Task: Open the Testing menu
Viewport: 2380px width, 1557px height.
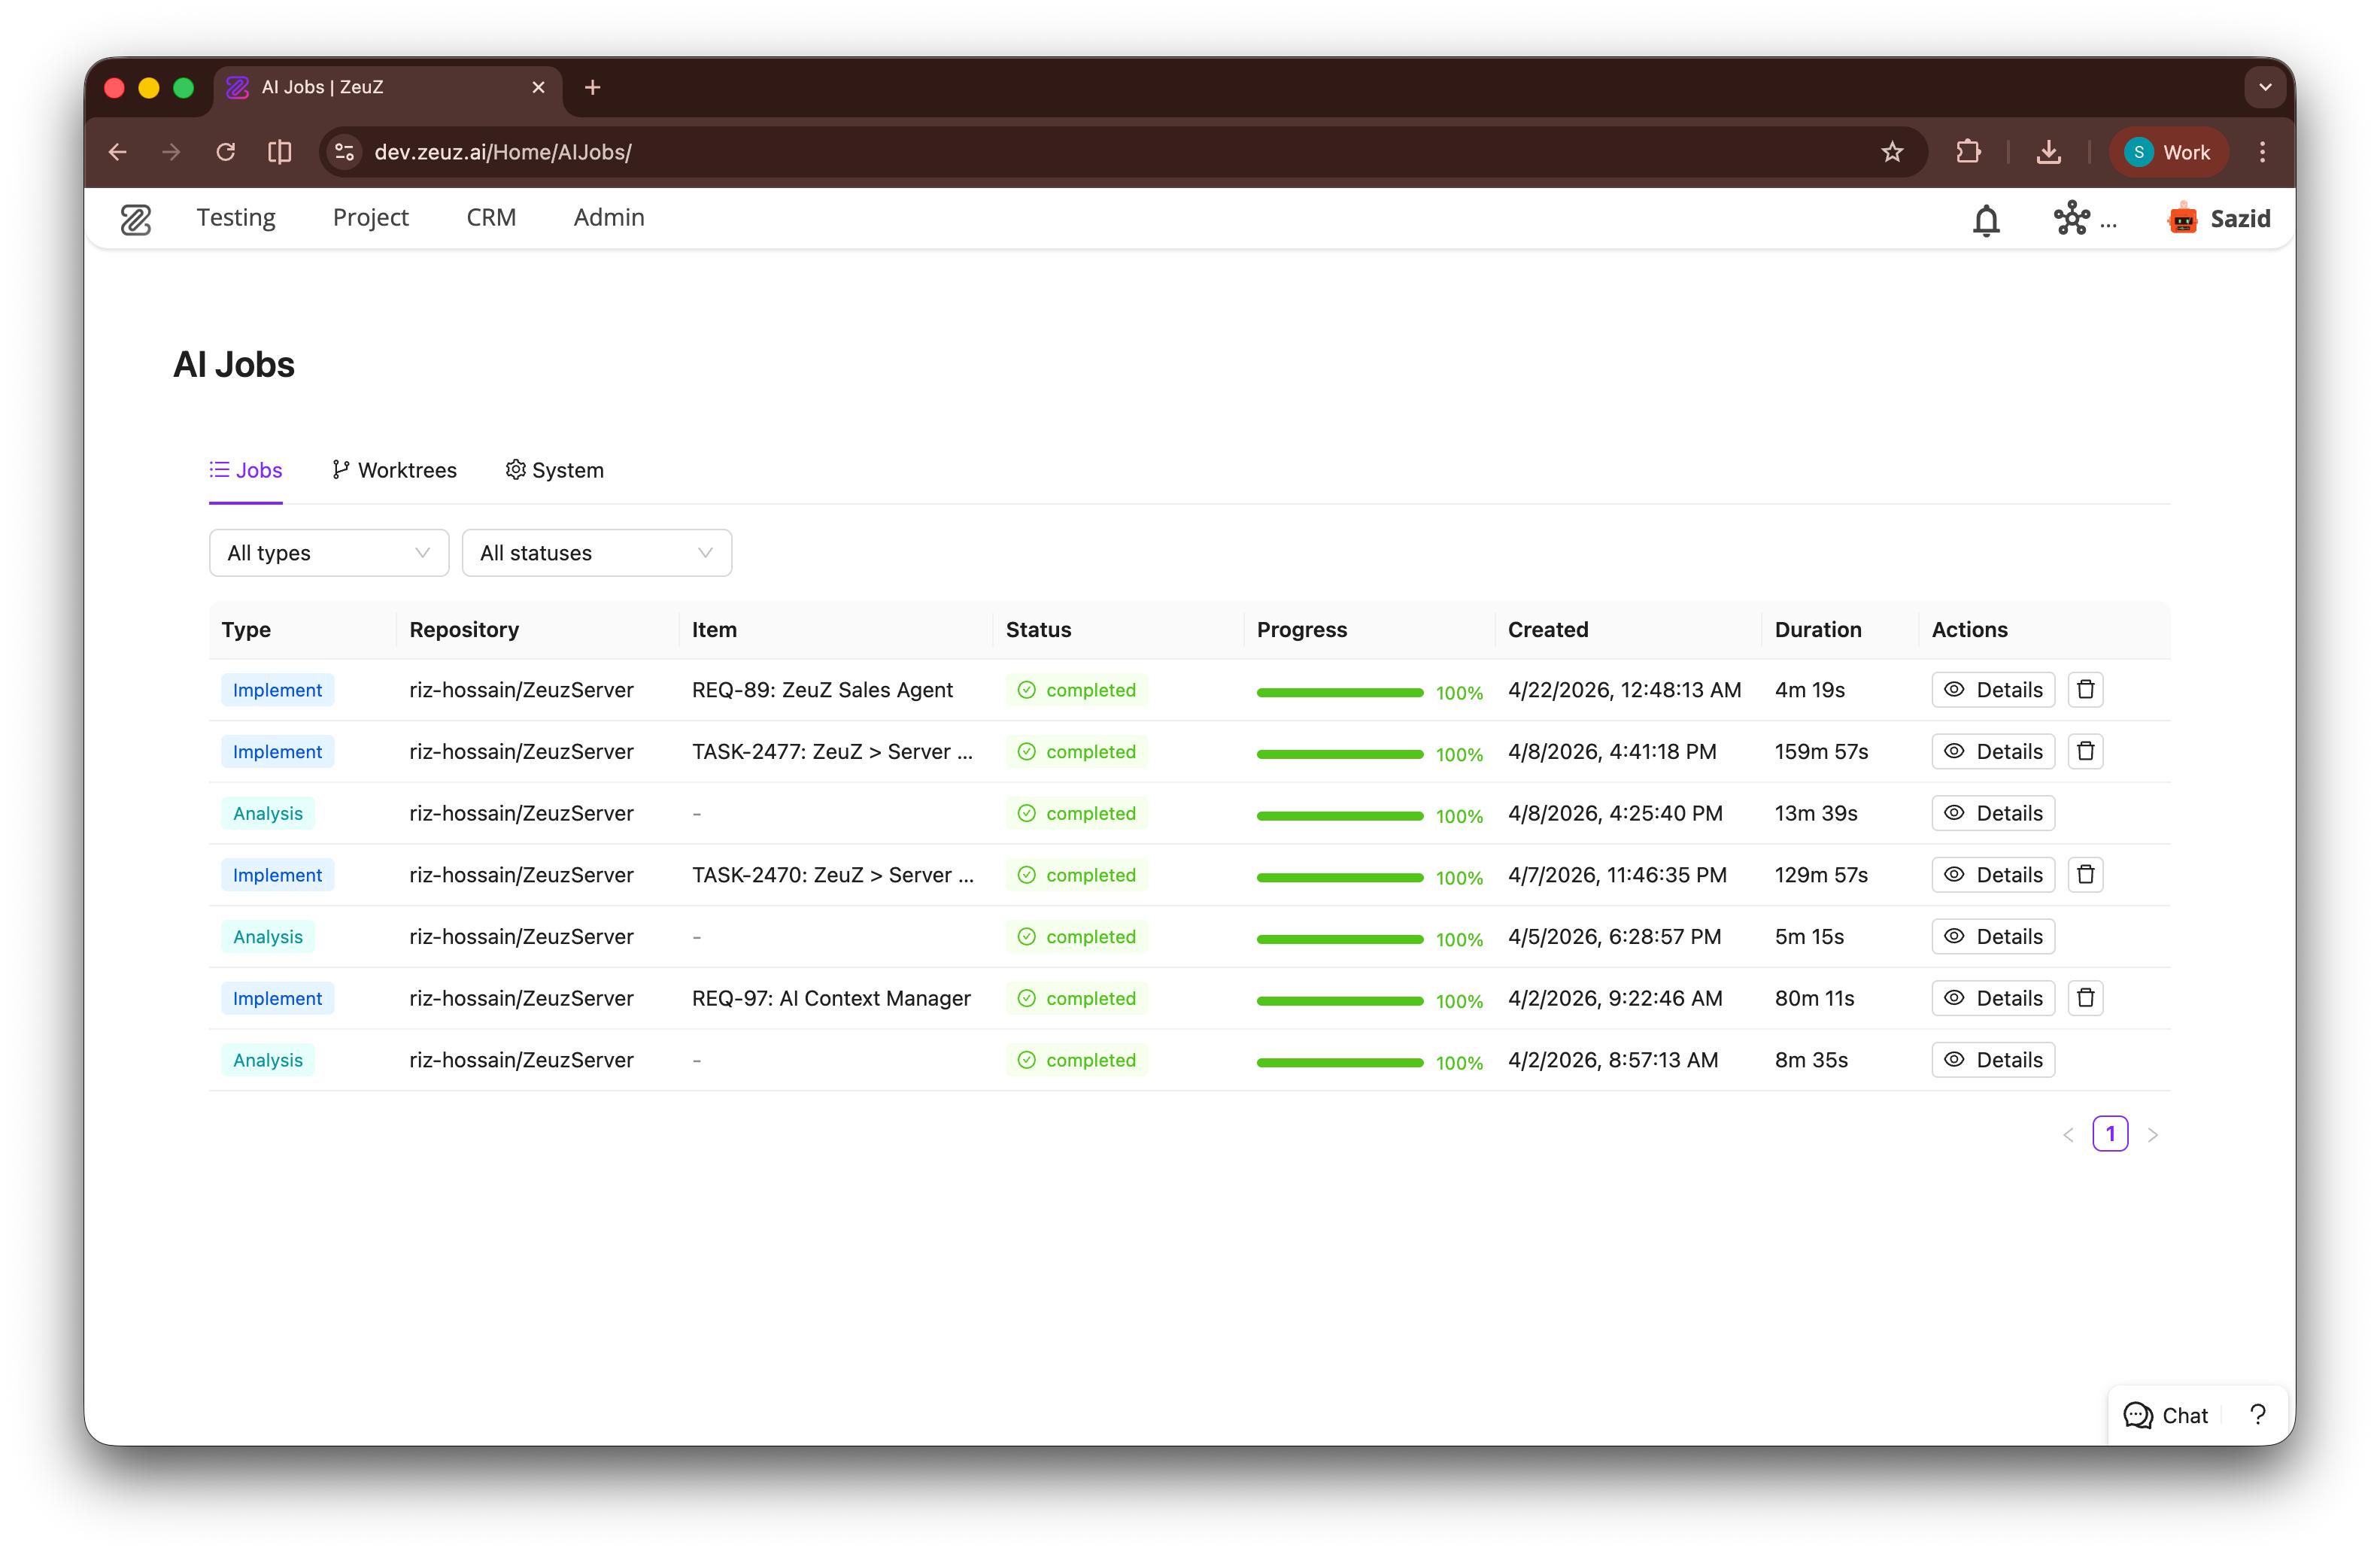Action: (x=236, y=218)
